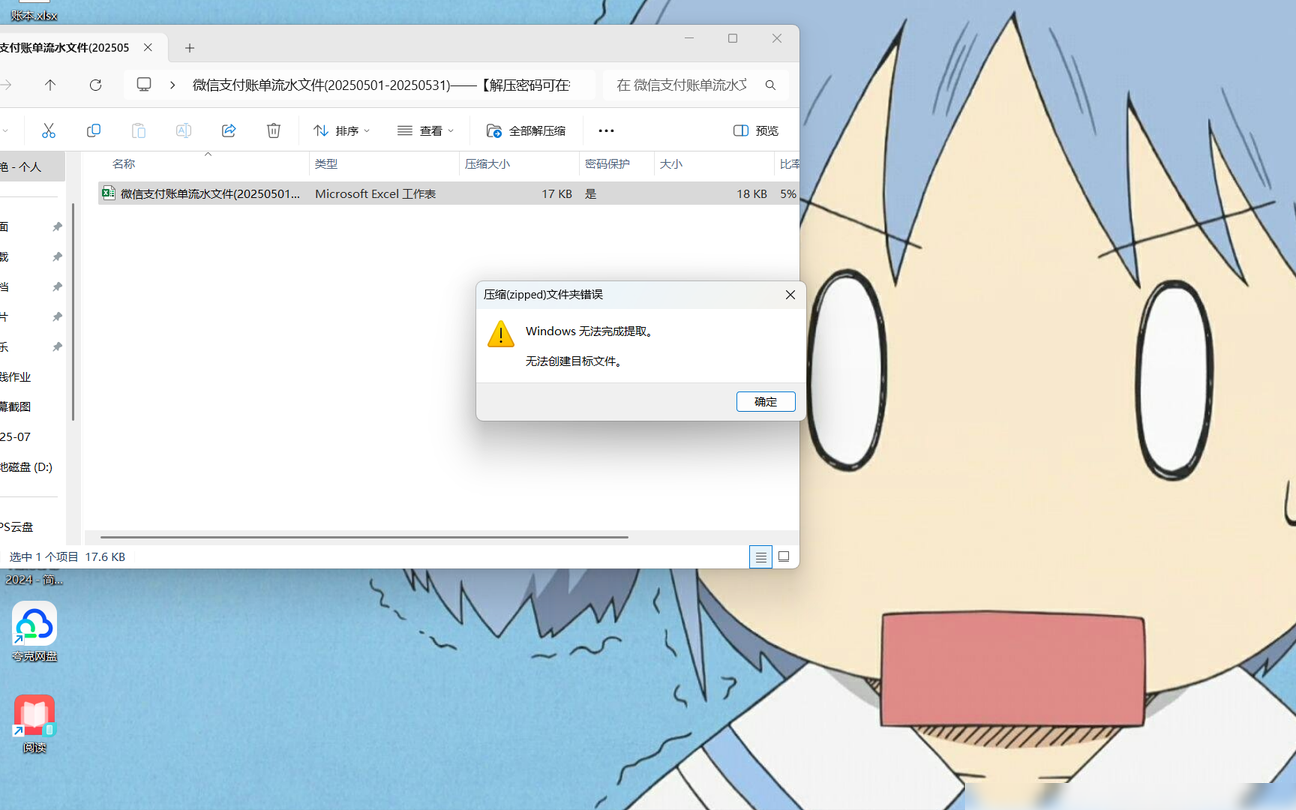Viewport: 1296px width, 810px height.
Task: Click the Share icon in toolbar
Action: coord(229,131)
